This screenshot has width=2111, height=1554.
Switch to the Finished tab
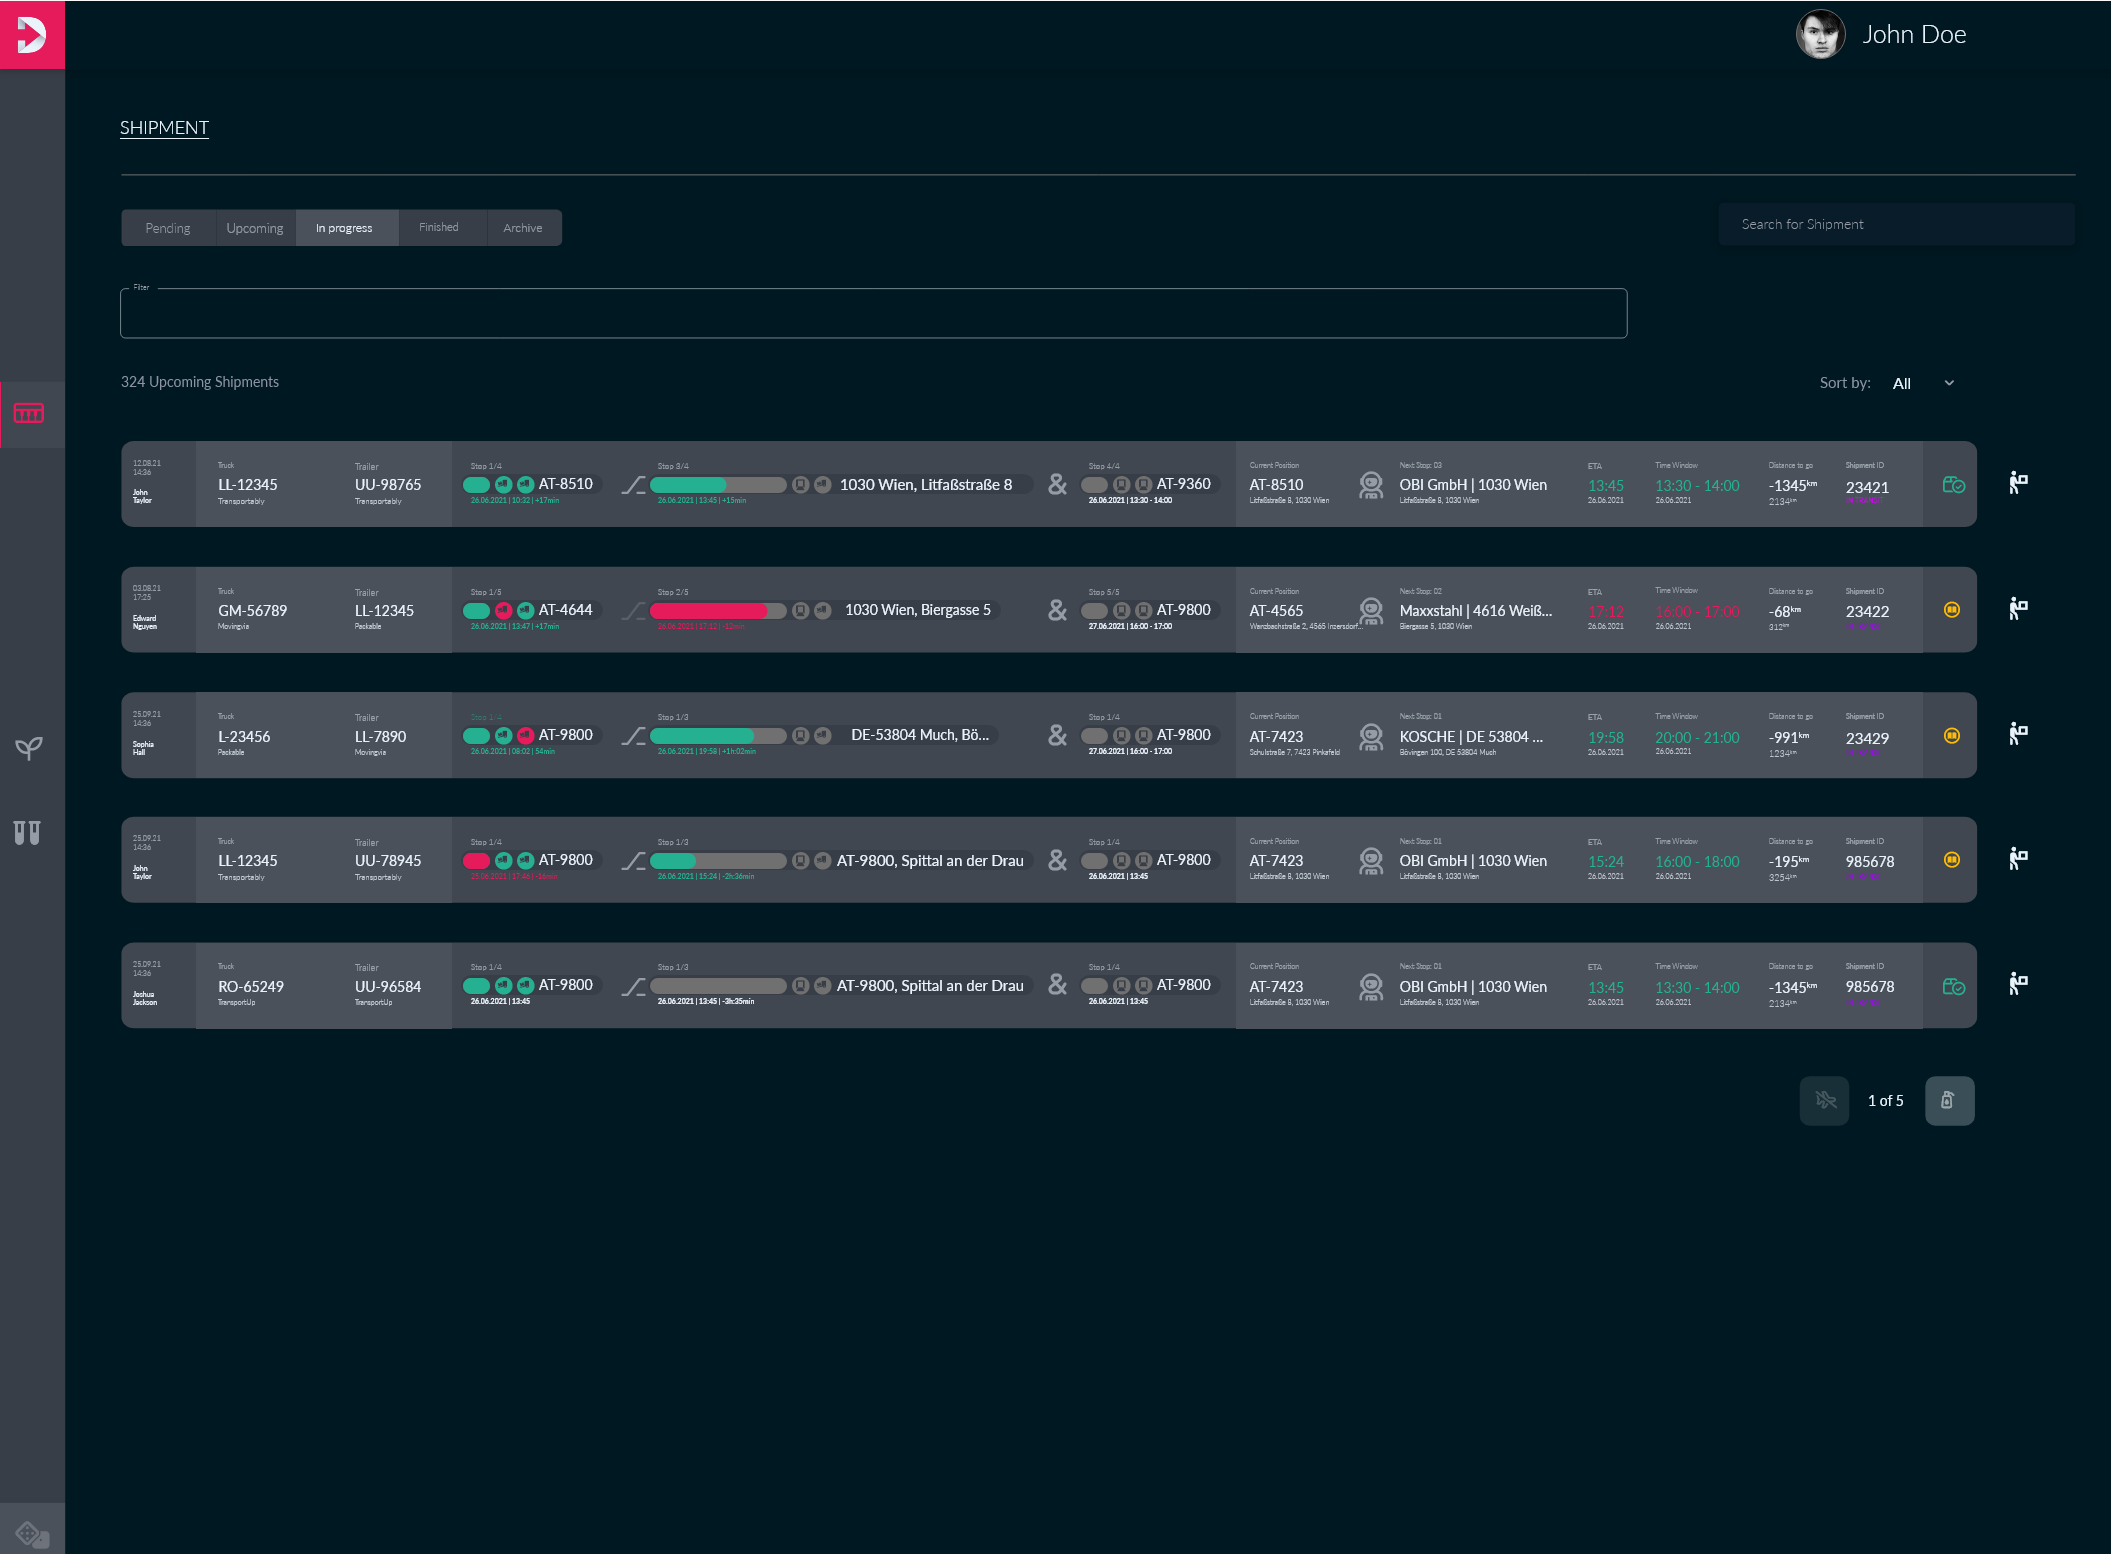[438, 228]
